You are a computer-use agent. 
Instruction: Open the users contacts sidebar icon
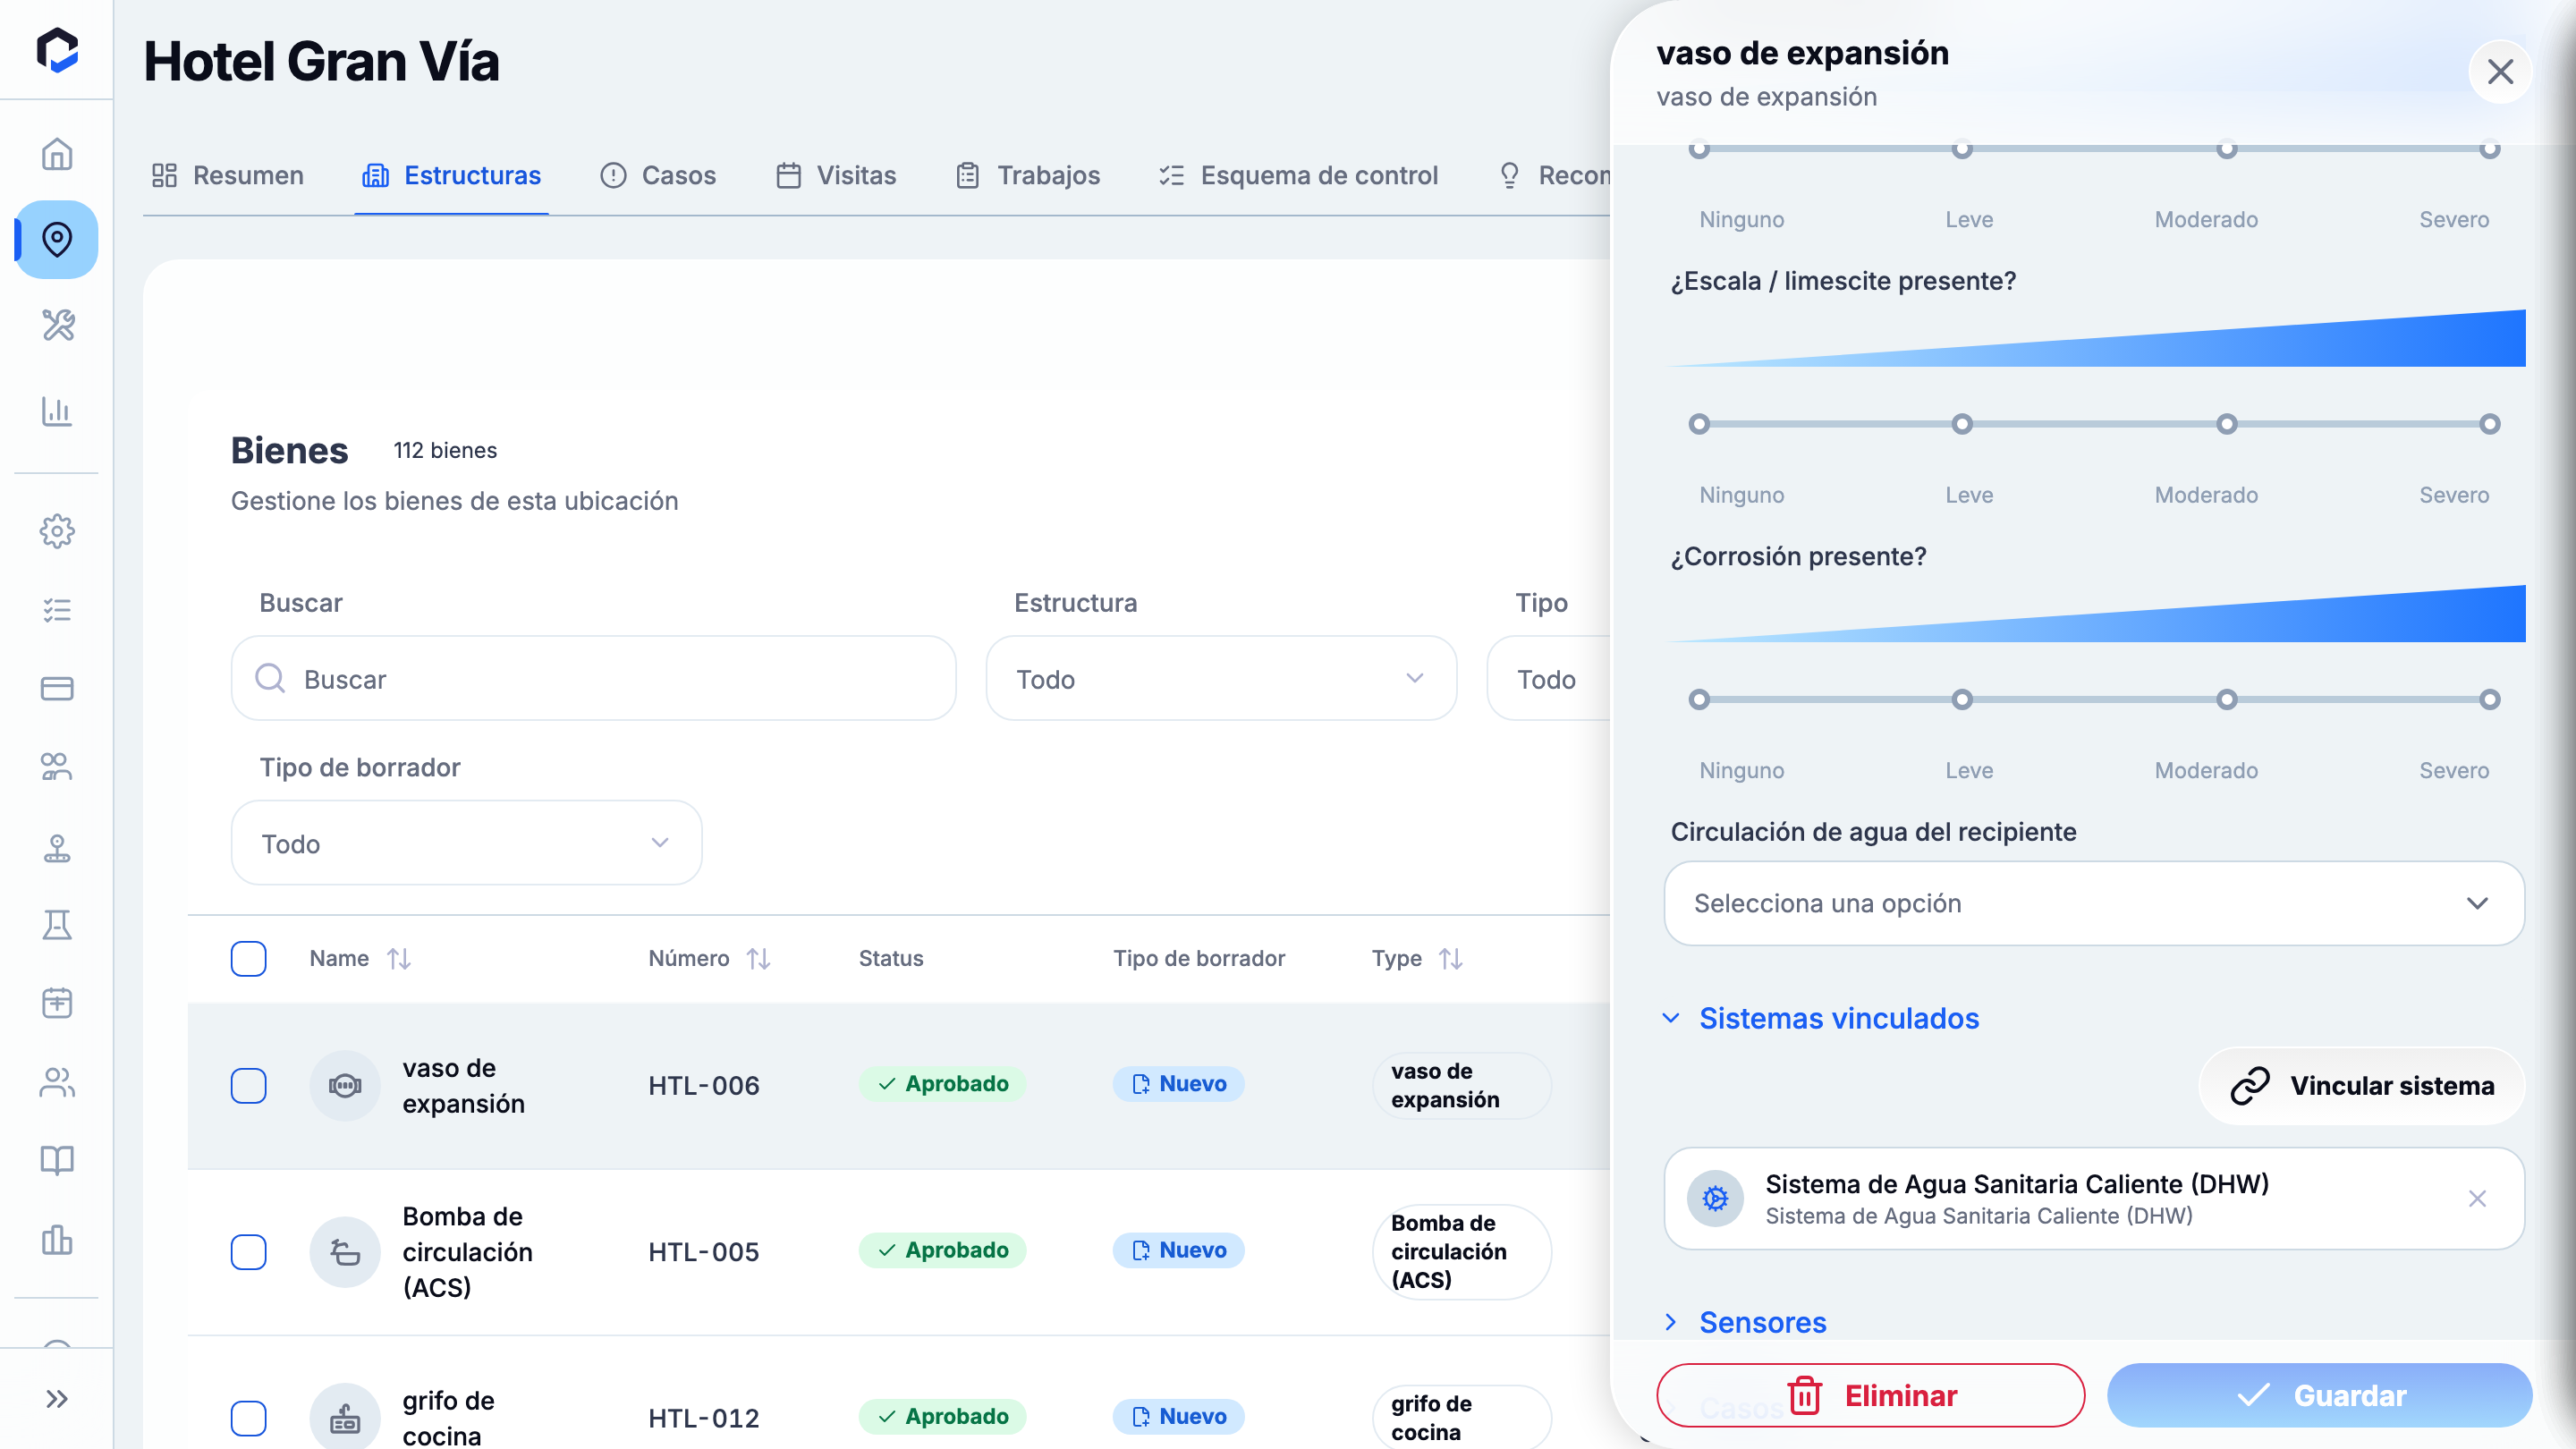tap(57, 1082)
